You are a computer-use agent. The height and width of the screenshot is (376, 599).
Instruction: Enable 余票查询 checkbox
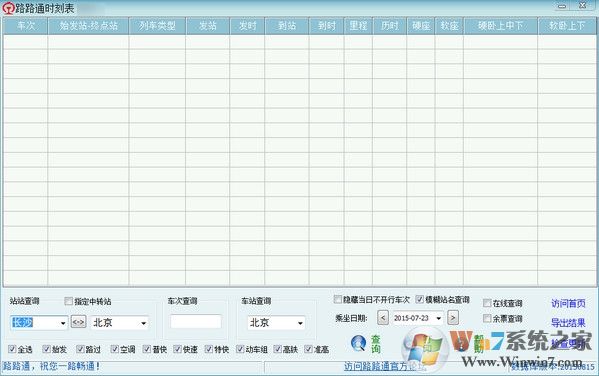[487, 318]
